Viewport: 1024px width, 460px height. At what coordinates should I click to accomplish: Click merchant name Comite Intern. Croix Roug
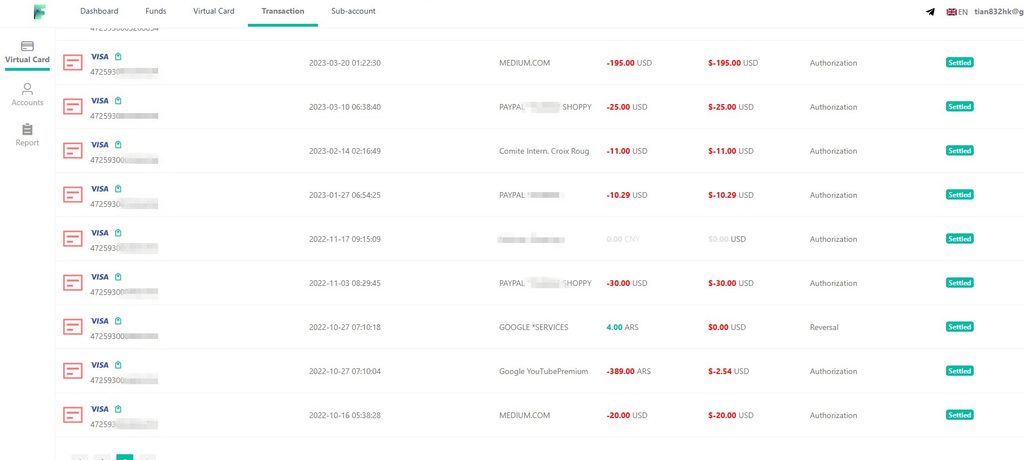click(x=544, y=151)
